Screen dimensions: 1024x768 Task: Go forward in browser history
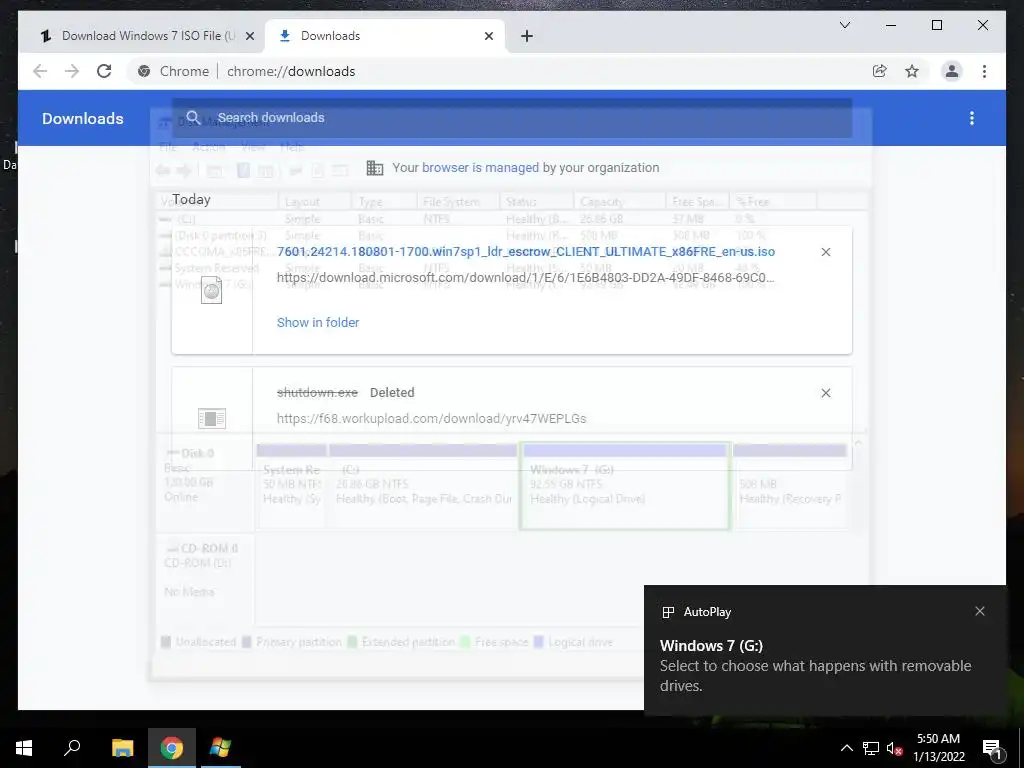(72, 71)
